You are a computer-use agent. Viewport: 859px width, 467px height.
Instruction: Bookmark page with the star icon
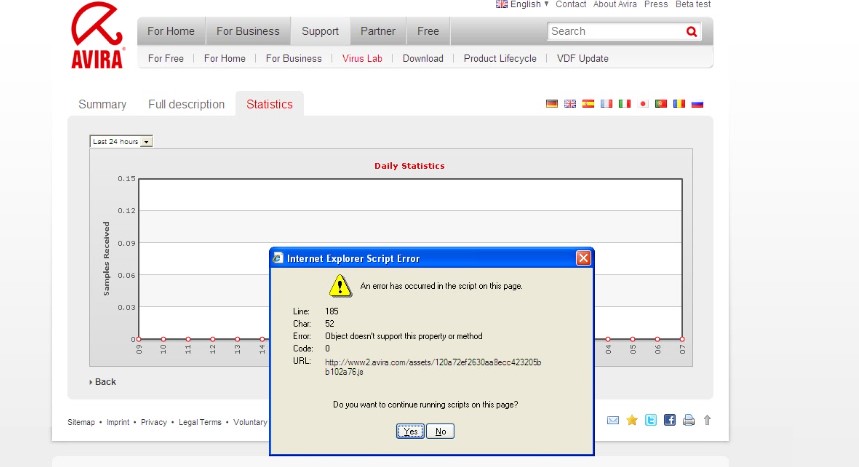coord(632,420)
